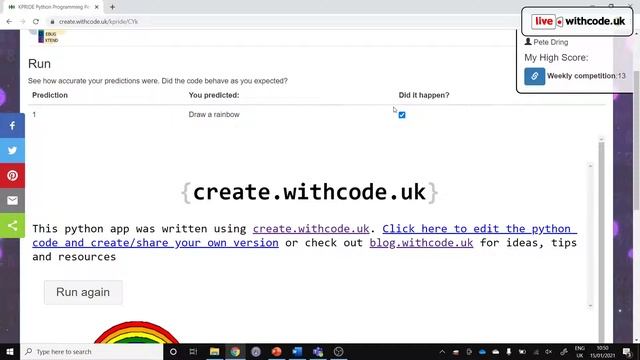The width and height of the screenshot is (640, 360).
Task: Share the page by email
Action: [12, 200]
